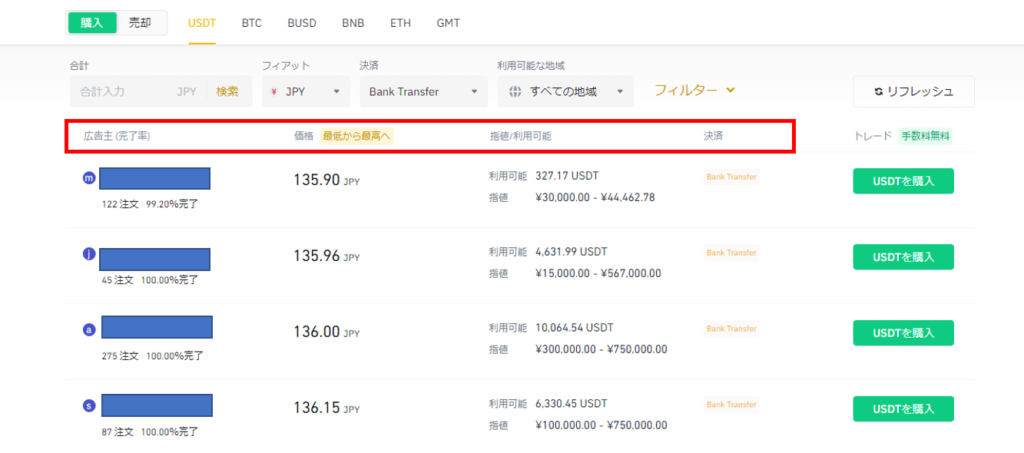The image size is (1024, 453).
Task: Open the すべての地域 region dropdown
Action: [566, 92]
